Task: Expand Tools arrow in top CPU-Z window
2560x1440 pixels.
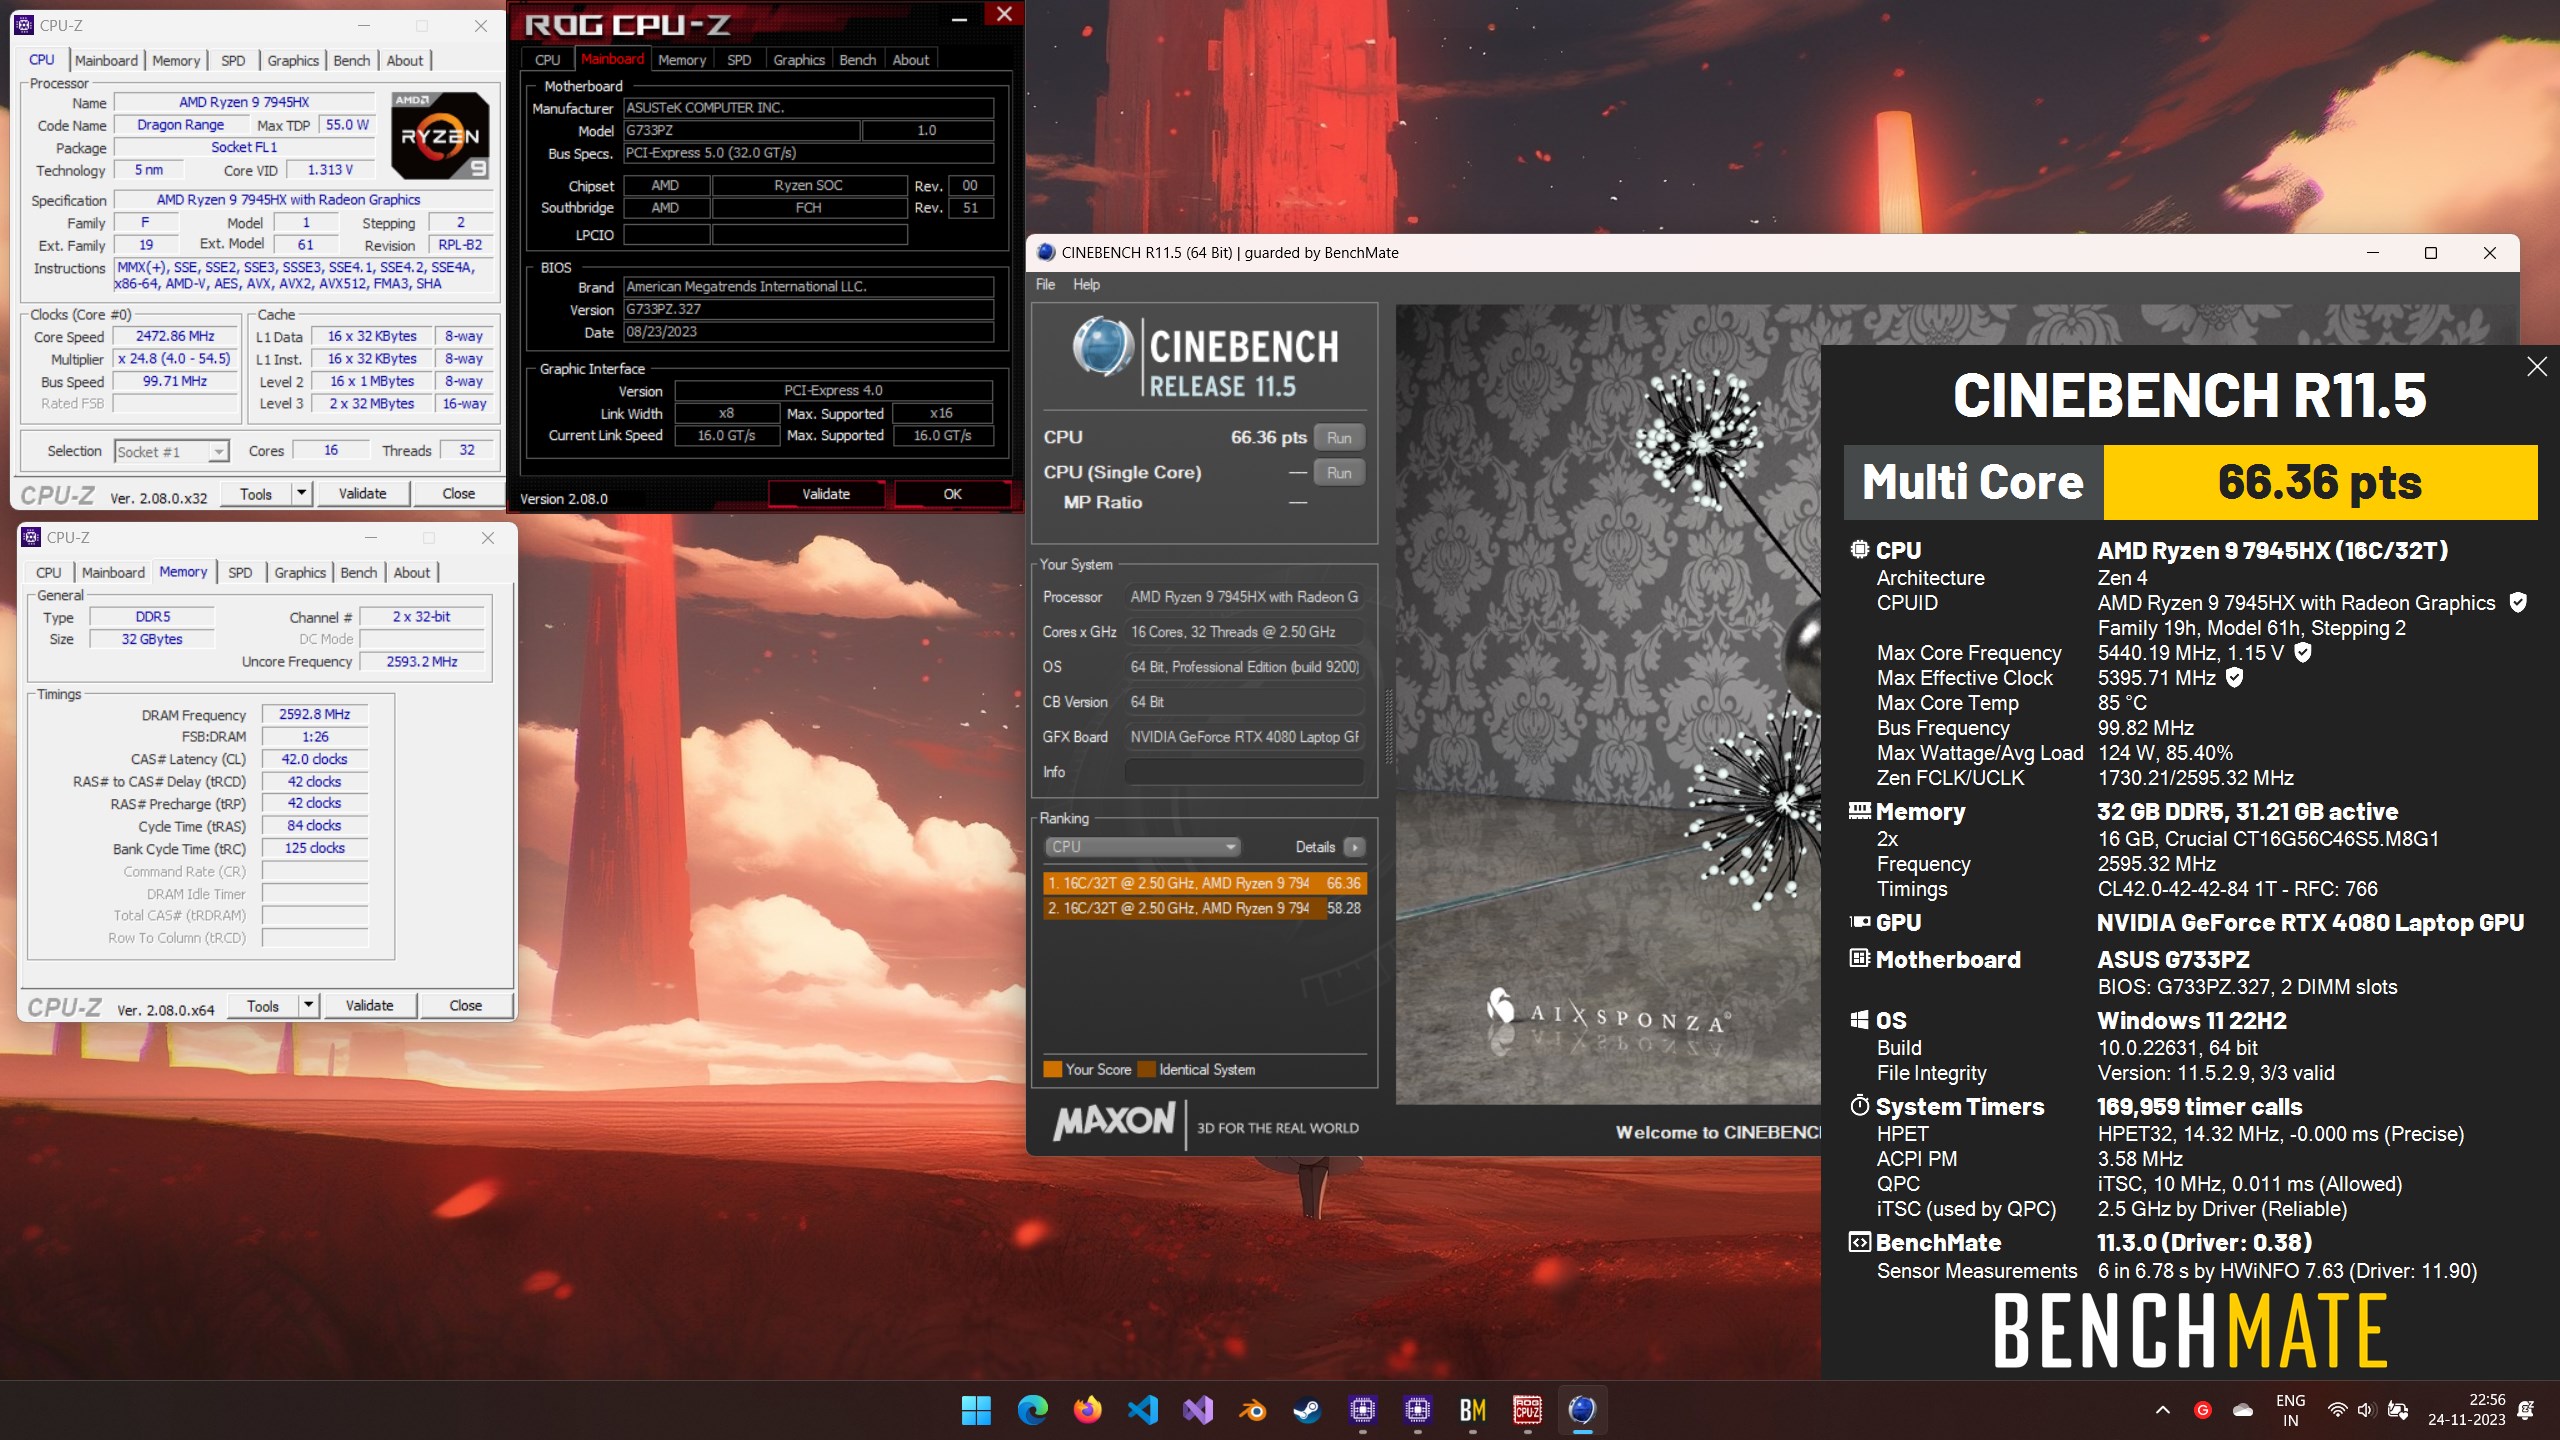Action: 301,493
